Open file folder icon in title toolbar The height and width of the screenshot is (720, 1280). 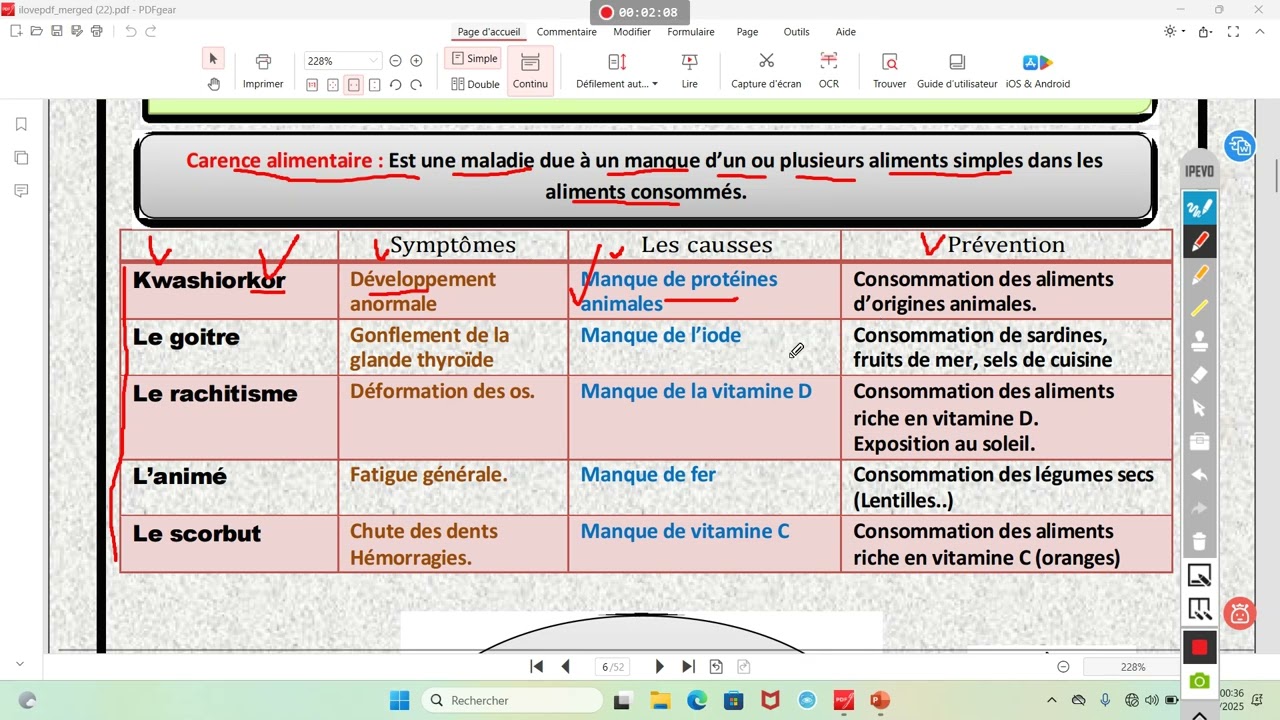pos(36,31)
